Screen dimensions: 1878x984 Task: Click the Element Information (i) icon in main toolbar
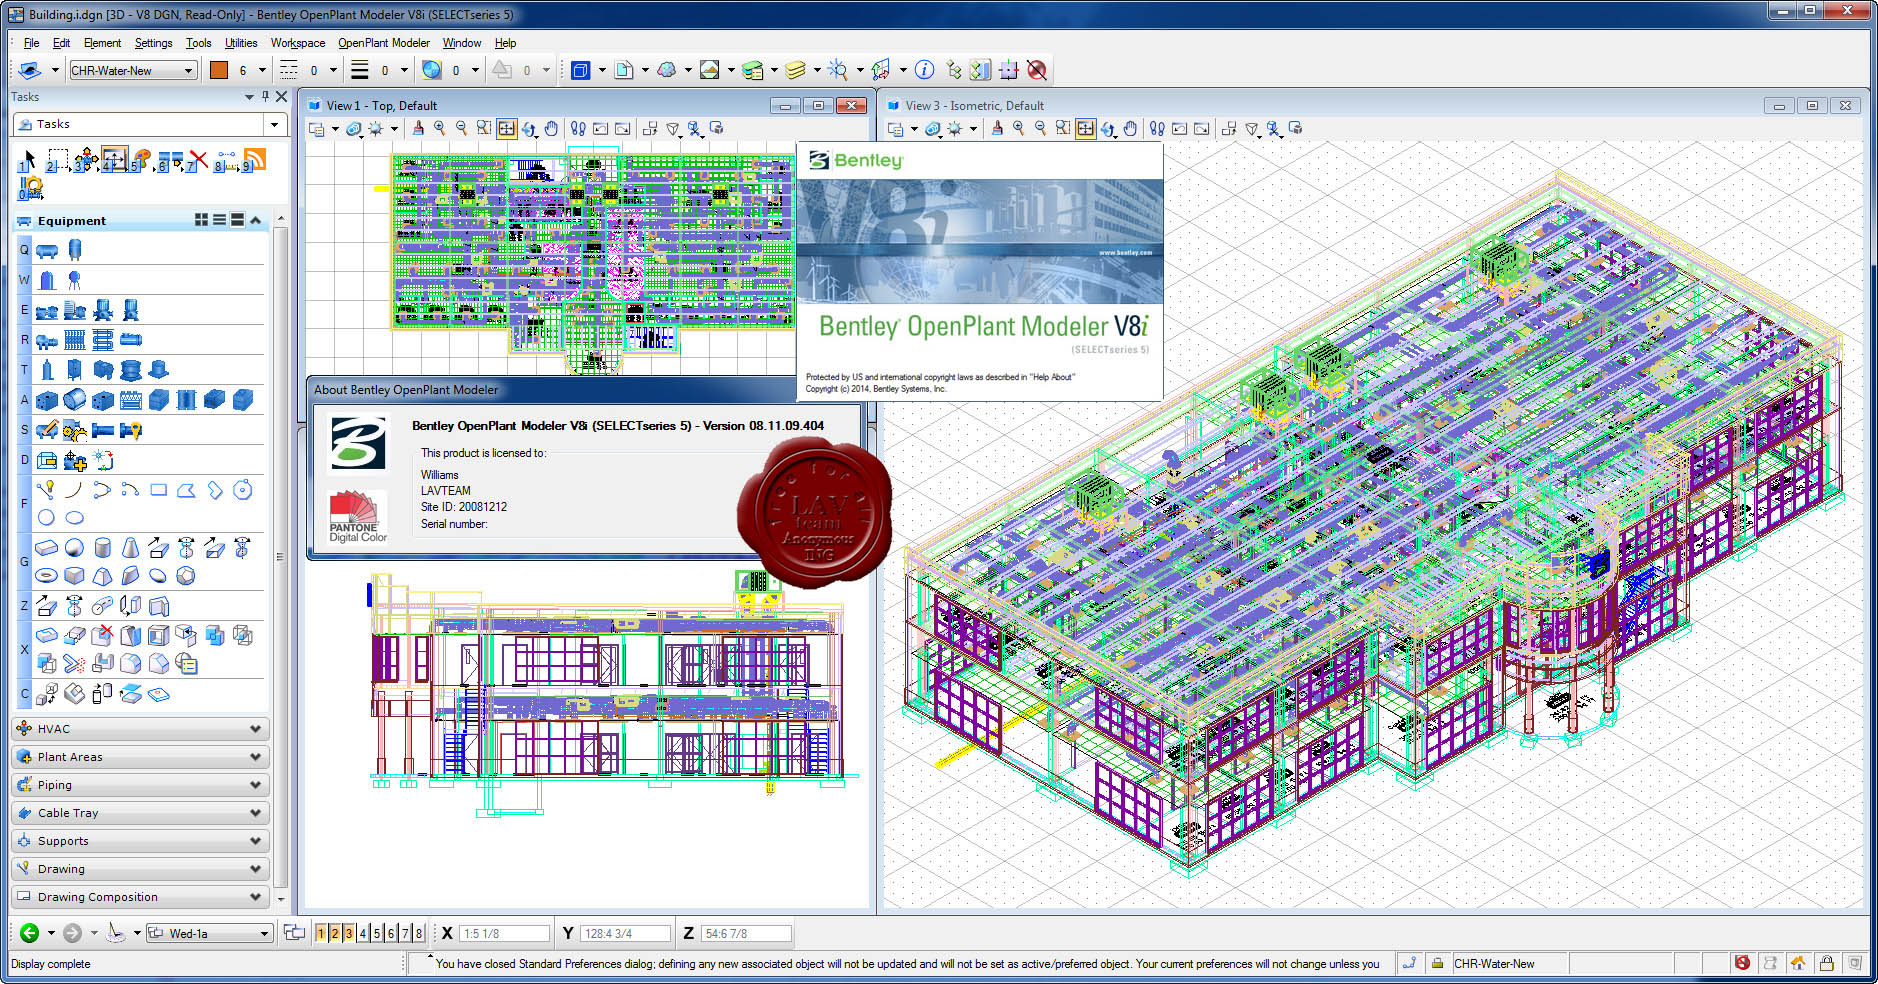(925, 70)
